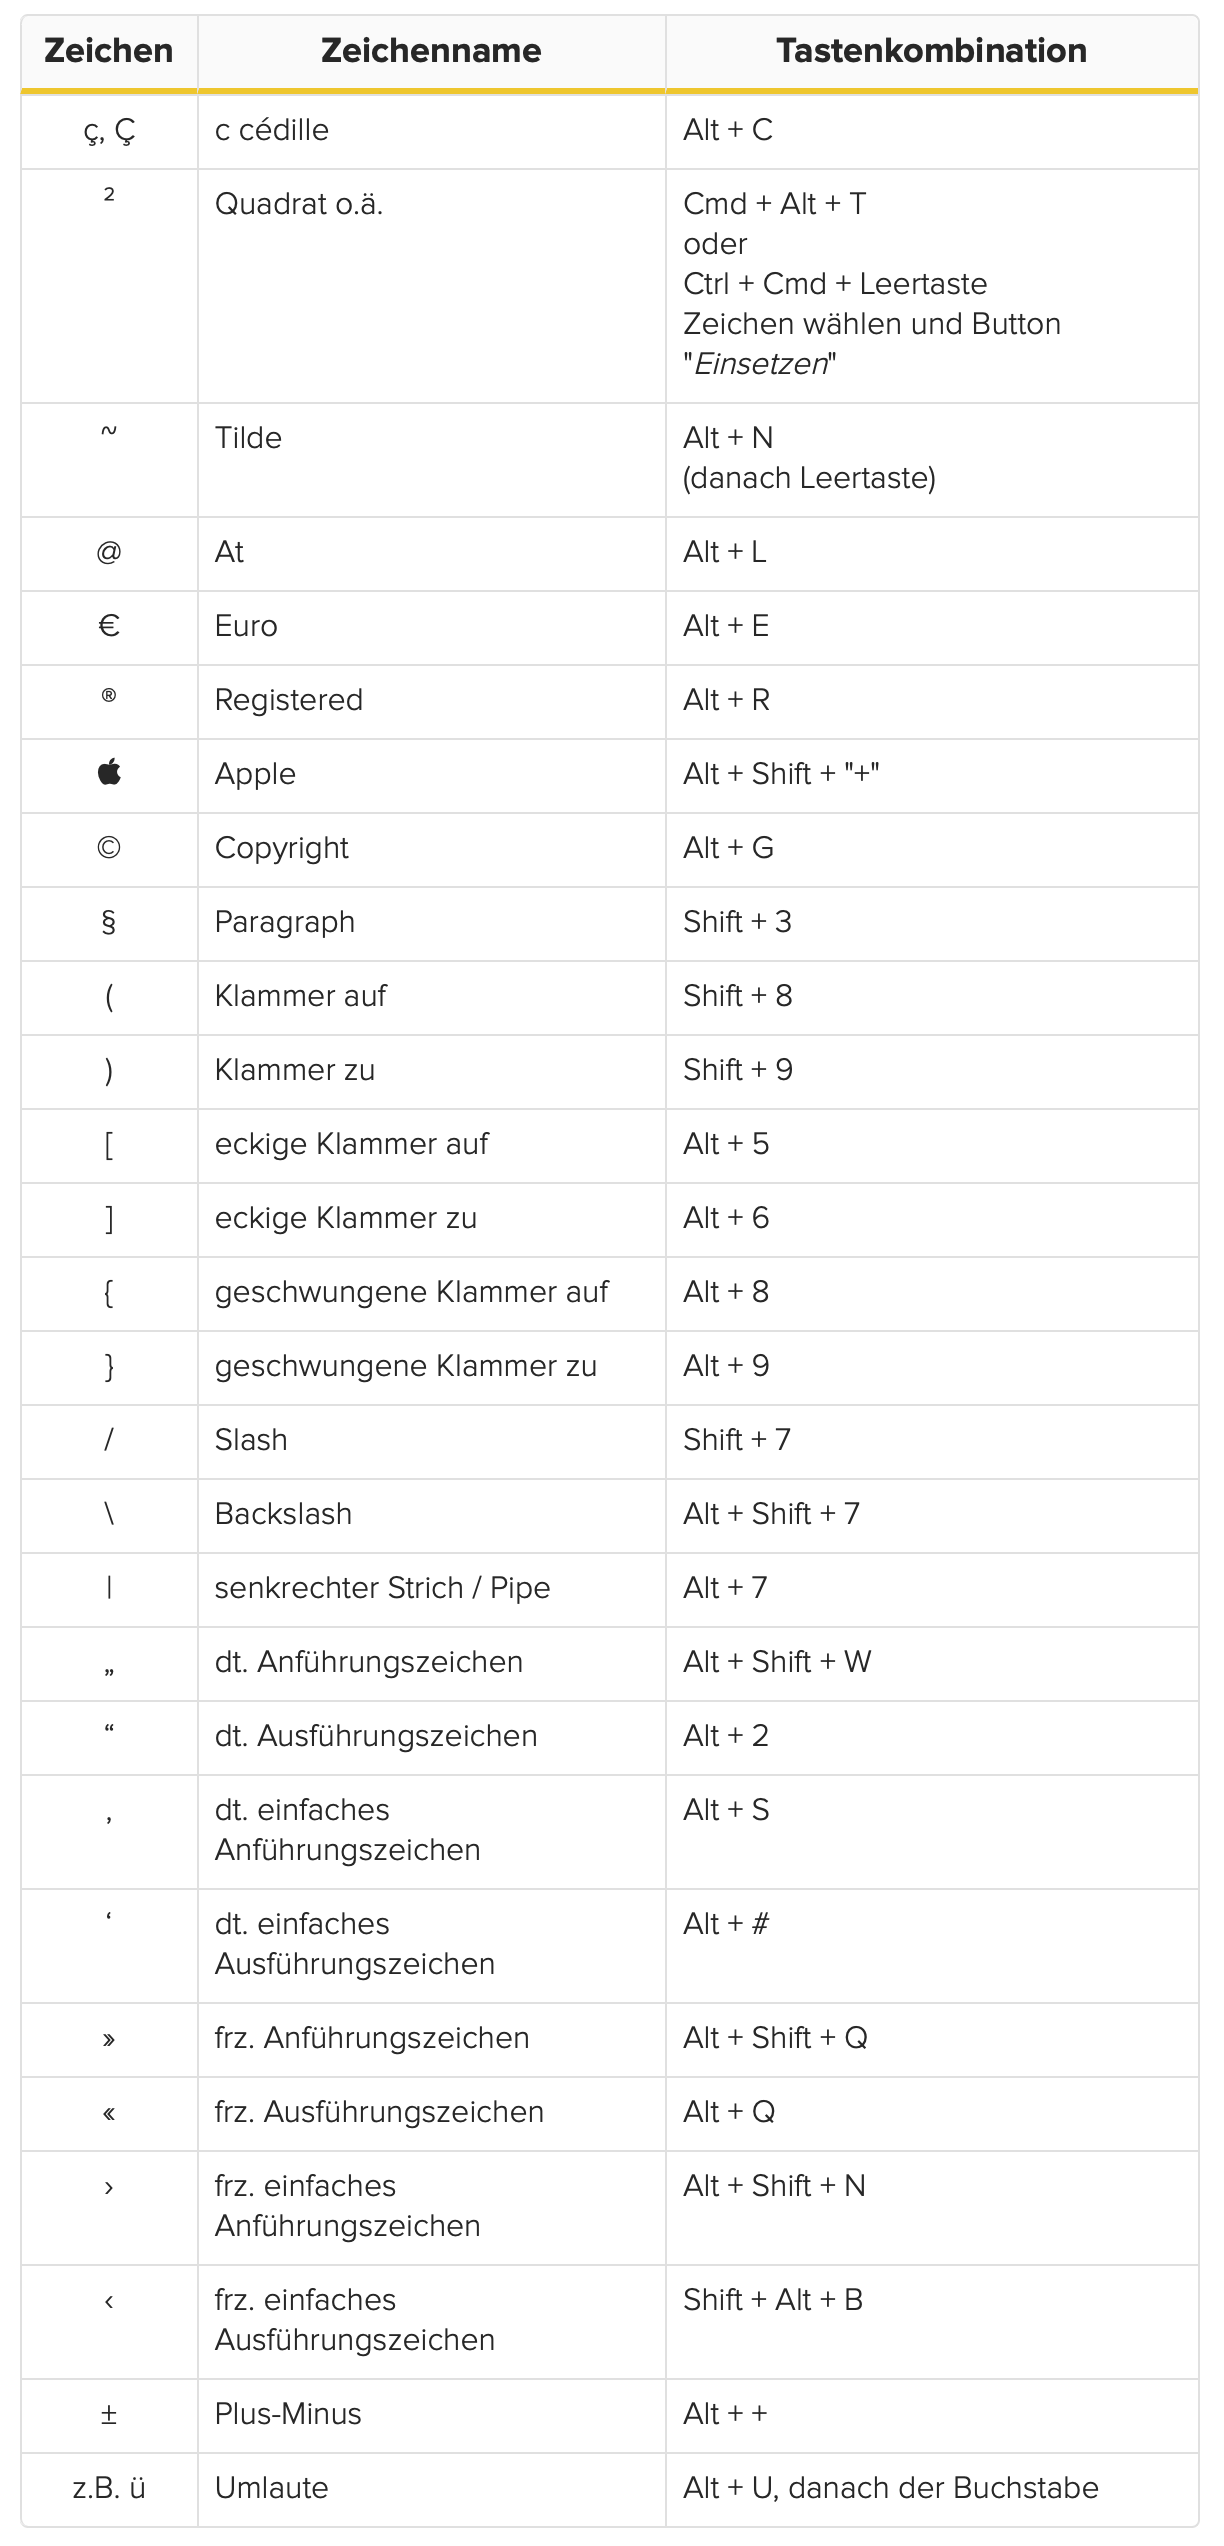Click the § paragraph symbol
Screen dimensions: 1224x2546
click(109, 922)
